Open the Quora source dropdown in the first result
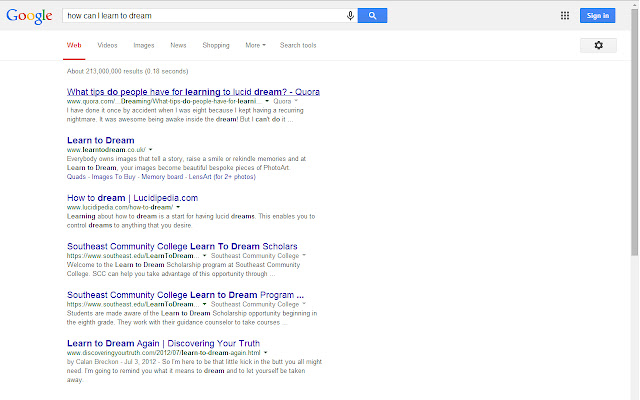The width and height of the screenshot is (640, 400). point(285,101)
